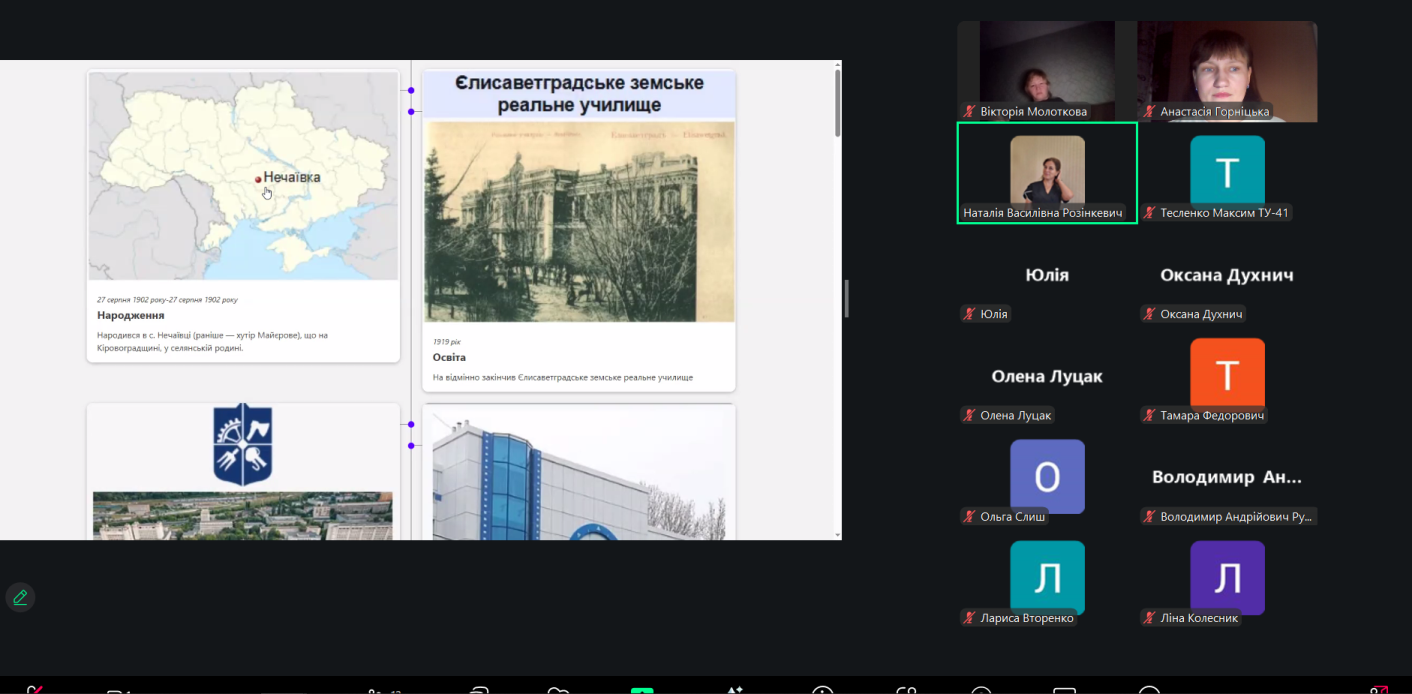Viewport: 1412px width, 694px height.
Task: Click muted mic icon beside Анастасія Горніцька
Action: [1150, 112]
